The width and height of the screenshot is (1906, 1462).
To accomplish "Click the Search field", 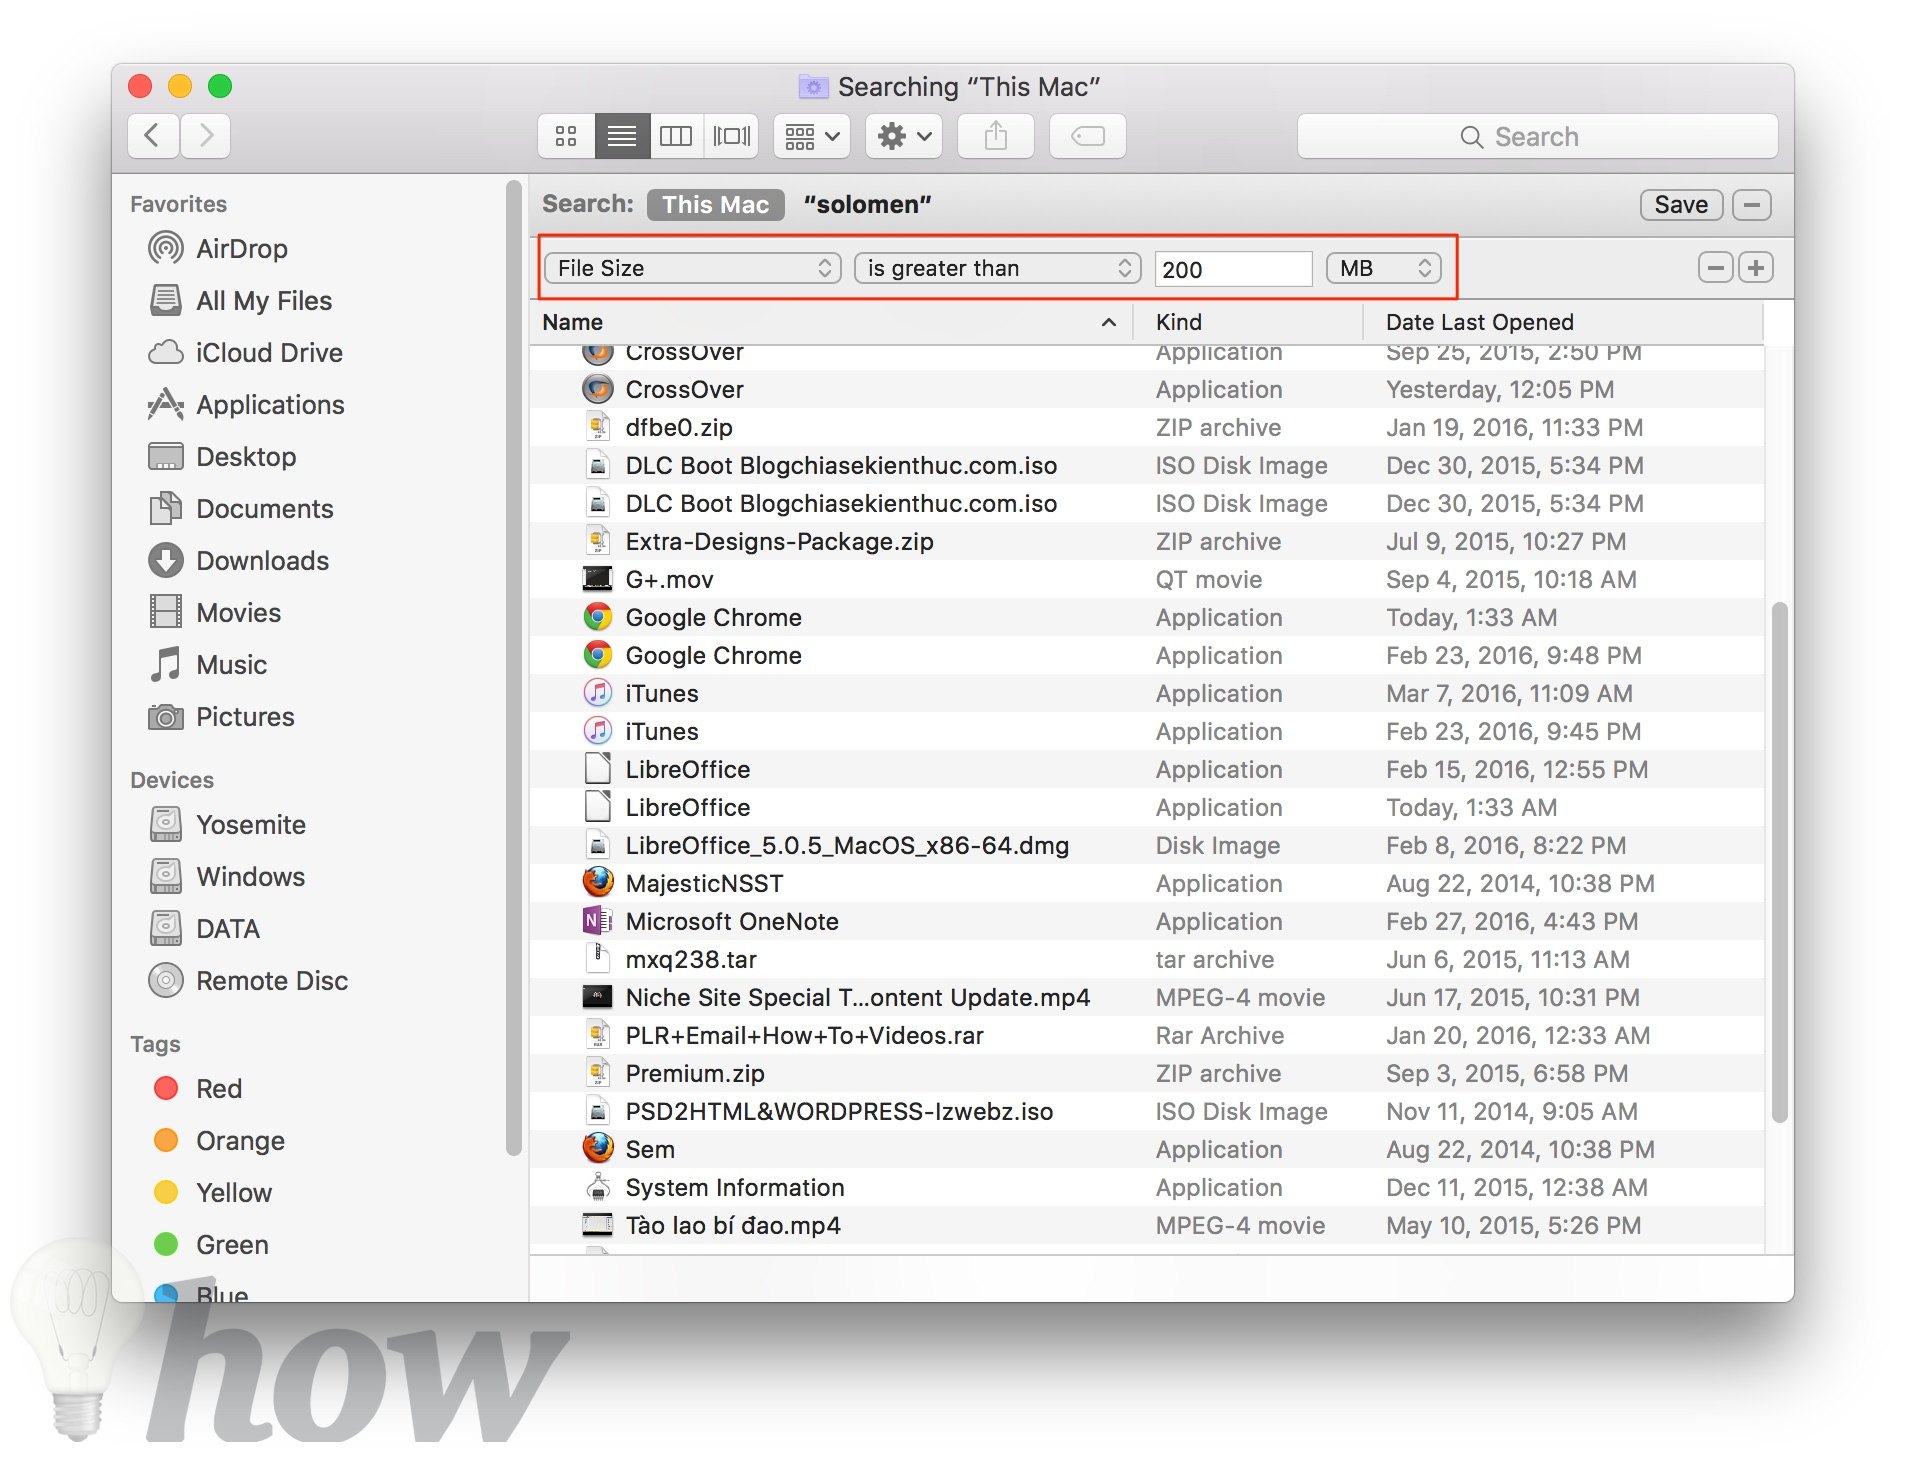I will 1538,136.
